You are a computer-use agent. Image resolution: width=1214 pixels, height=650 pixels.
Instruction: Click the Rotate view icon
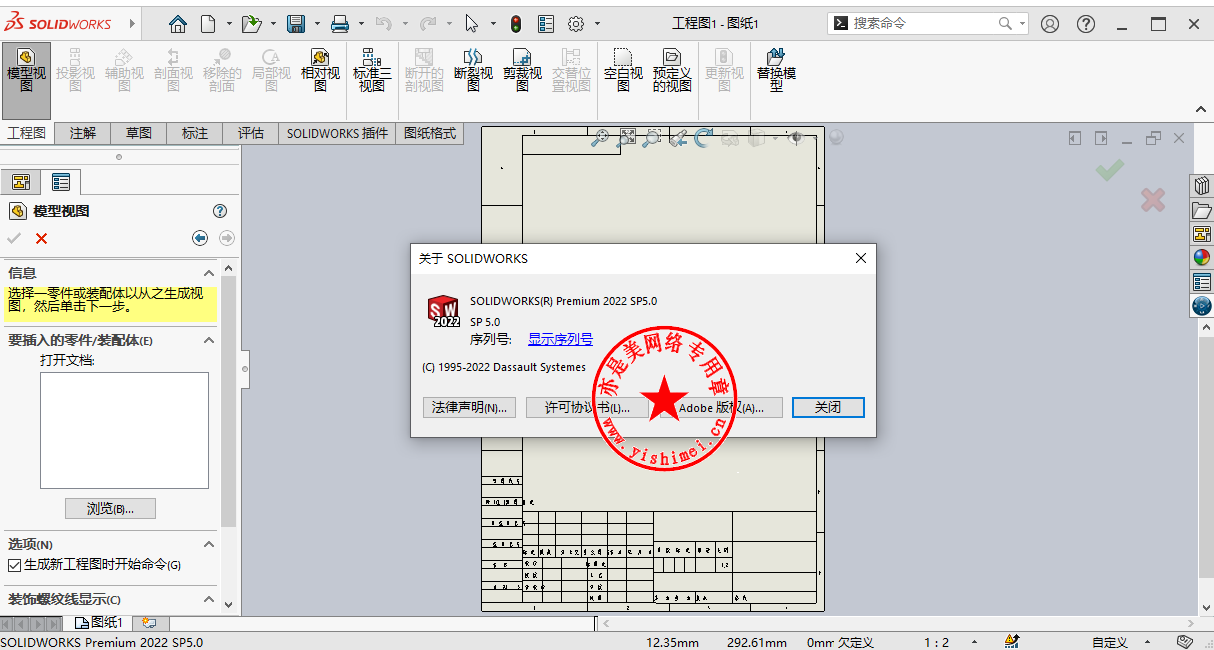pos(704,138)
